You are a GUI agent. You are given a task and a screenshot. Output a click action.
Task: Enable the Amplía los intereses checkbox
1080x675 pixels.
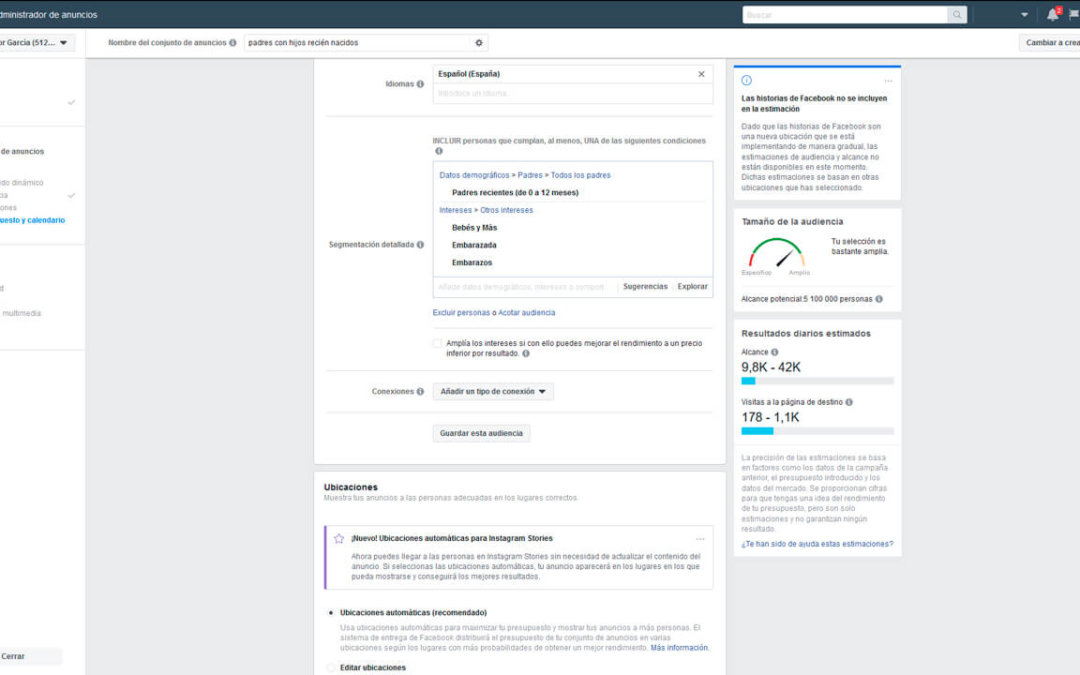point(437,343)
